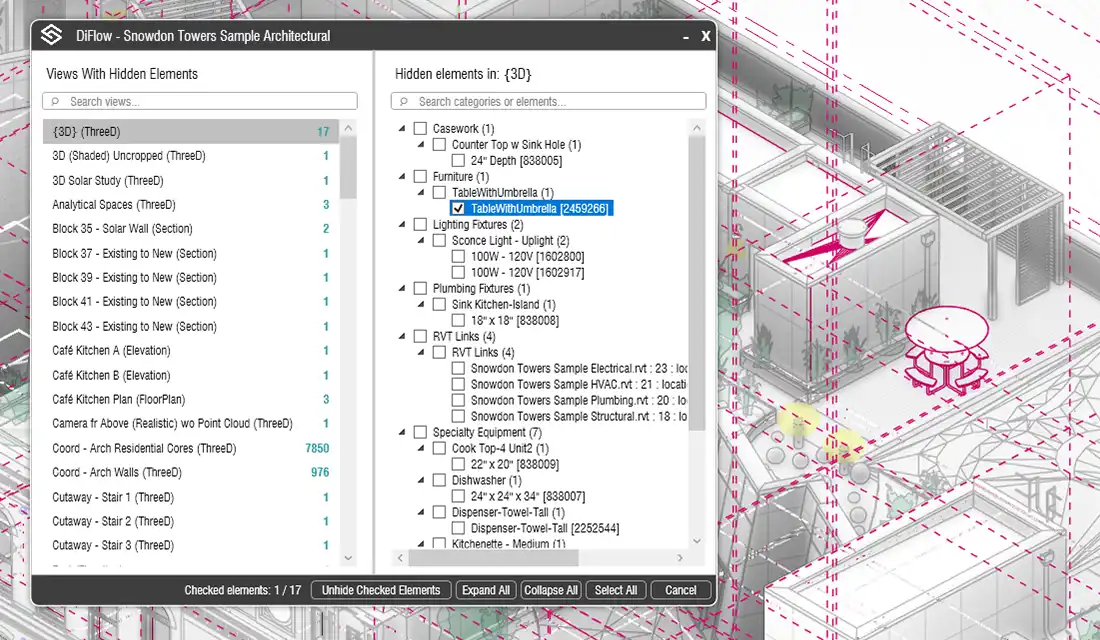This screenshot has height=640, width=1100.
Task: Enable the Snowdon Towers Sample Electrical.rvt checkbox
Action: [458, 369]
